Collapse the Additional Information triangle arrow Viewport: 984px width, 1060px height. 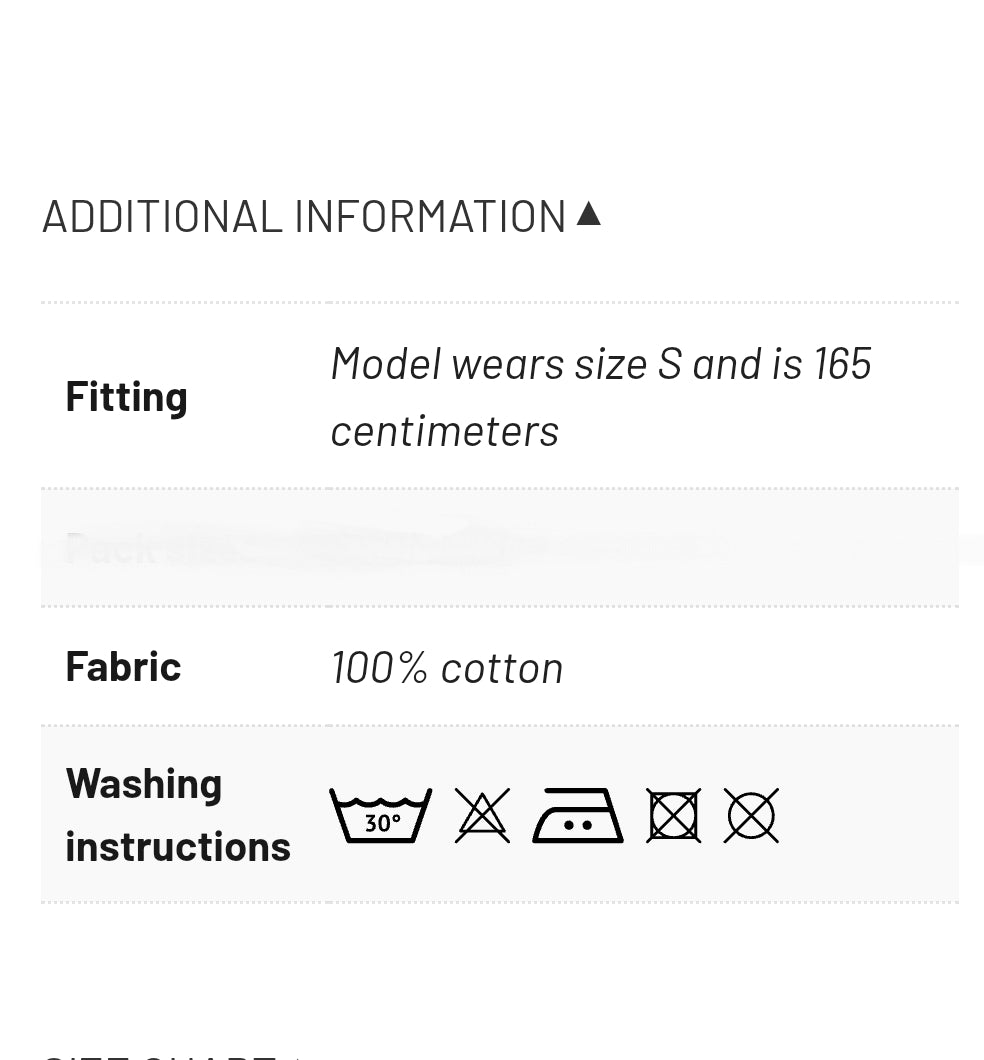(589, 214)
